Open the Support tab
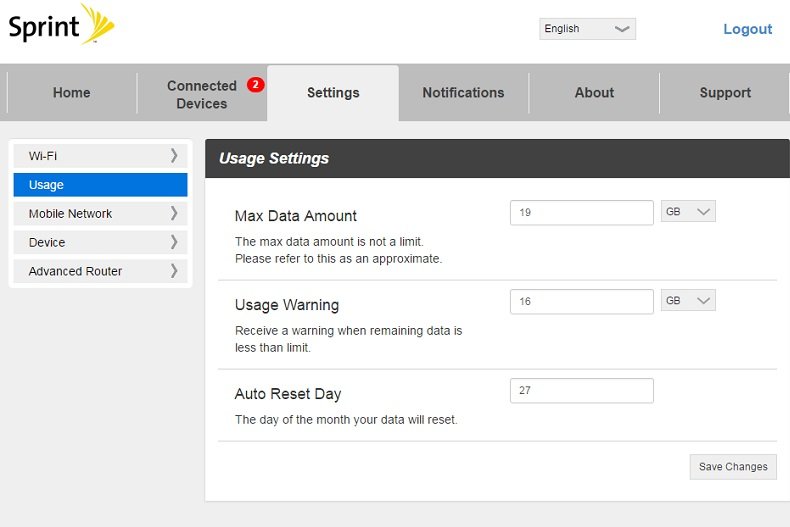Screen dimensions: 790x527 tap(725, 93)
